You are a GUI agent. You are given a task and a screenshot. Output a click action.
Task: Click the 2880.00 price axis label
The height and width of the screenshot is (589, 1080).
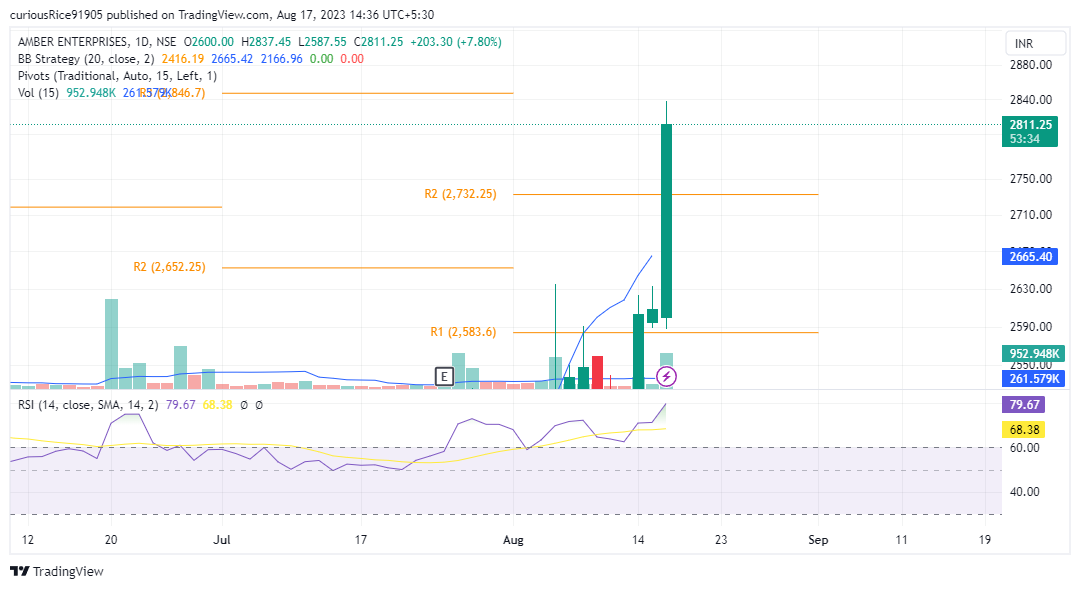point(1031,65)
